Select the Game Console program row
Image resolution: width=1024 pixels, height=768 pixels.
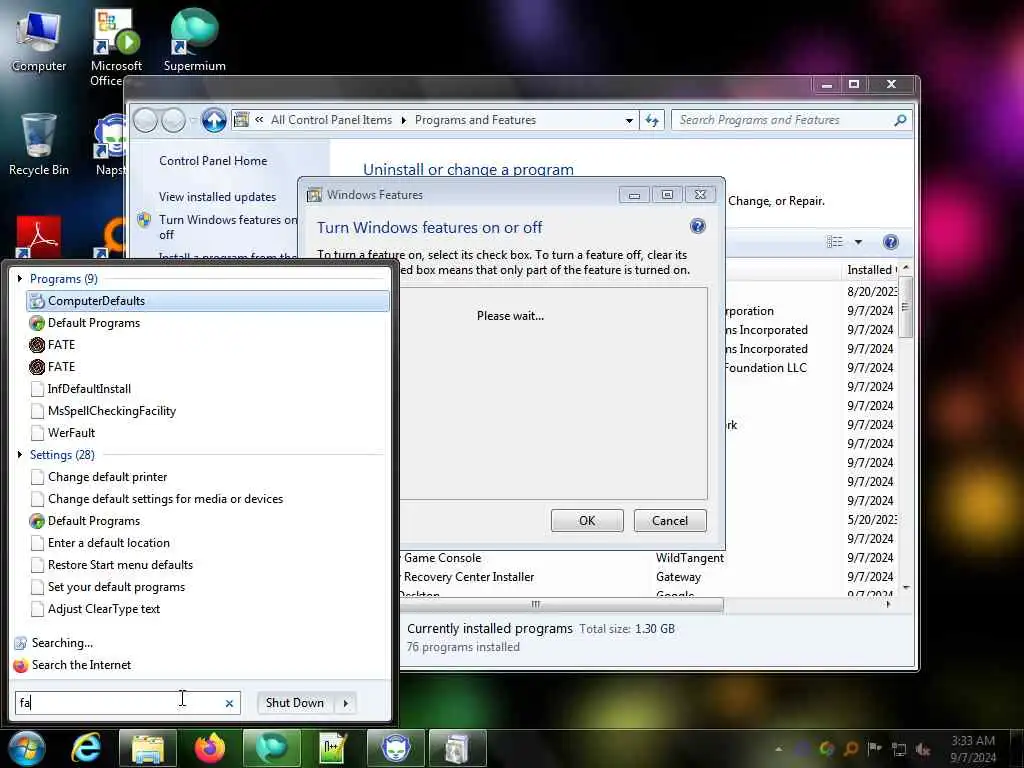click(x=647, y=558)
